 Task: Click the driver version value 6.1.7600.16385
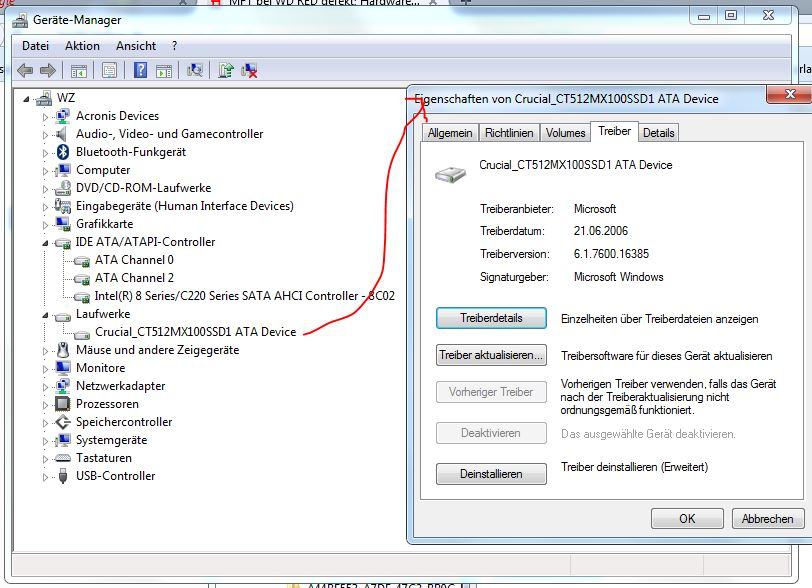tap(611, 254)
